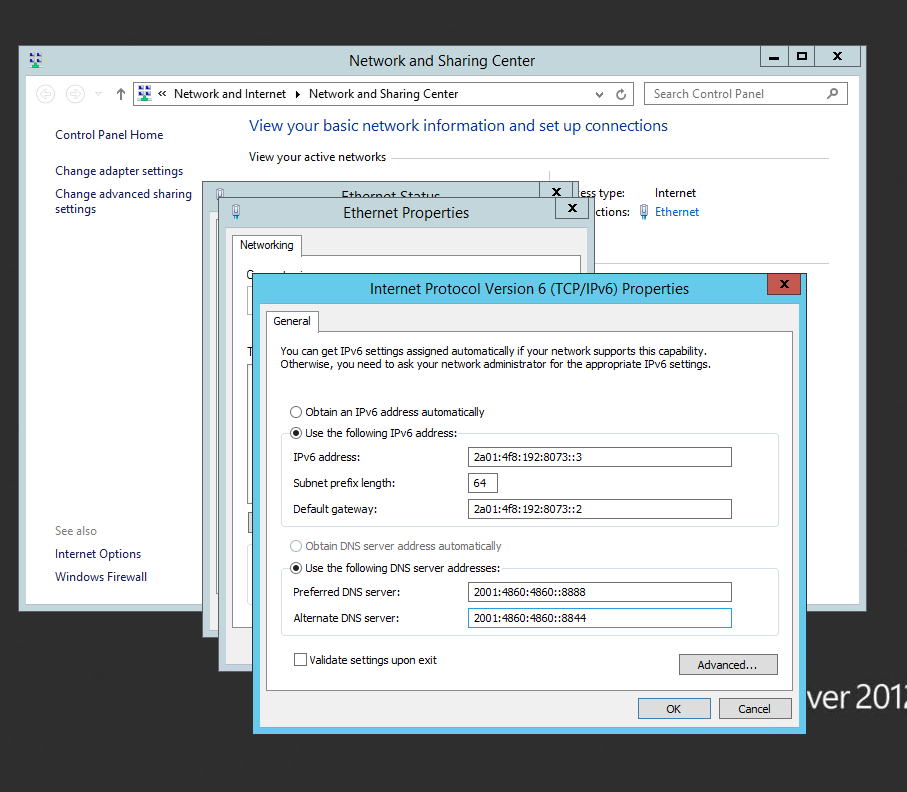Close the Network and Sharing Center window
The image size is (907, 792).
837,57
